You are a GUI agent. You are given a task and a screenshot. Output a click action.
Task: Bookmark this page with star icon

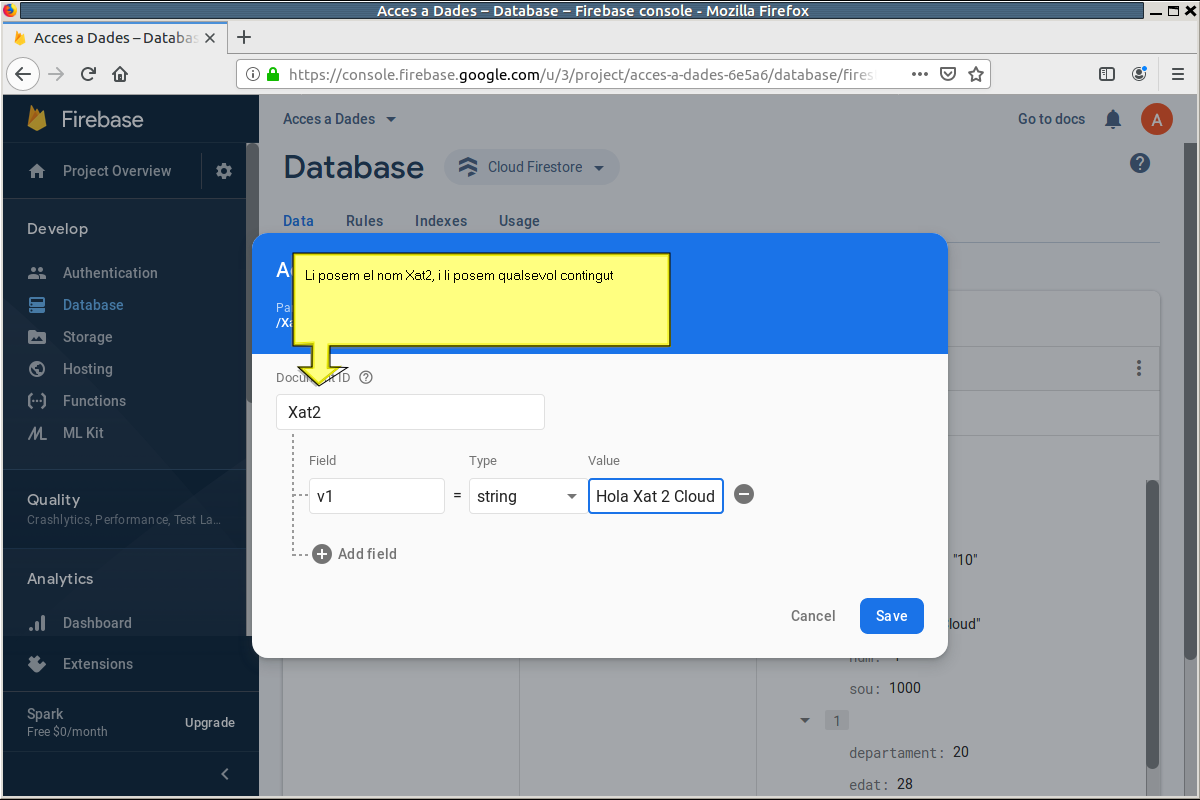976,74
